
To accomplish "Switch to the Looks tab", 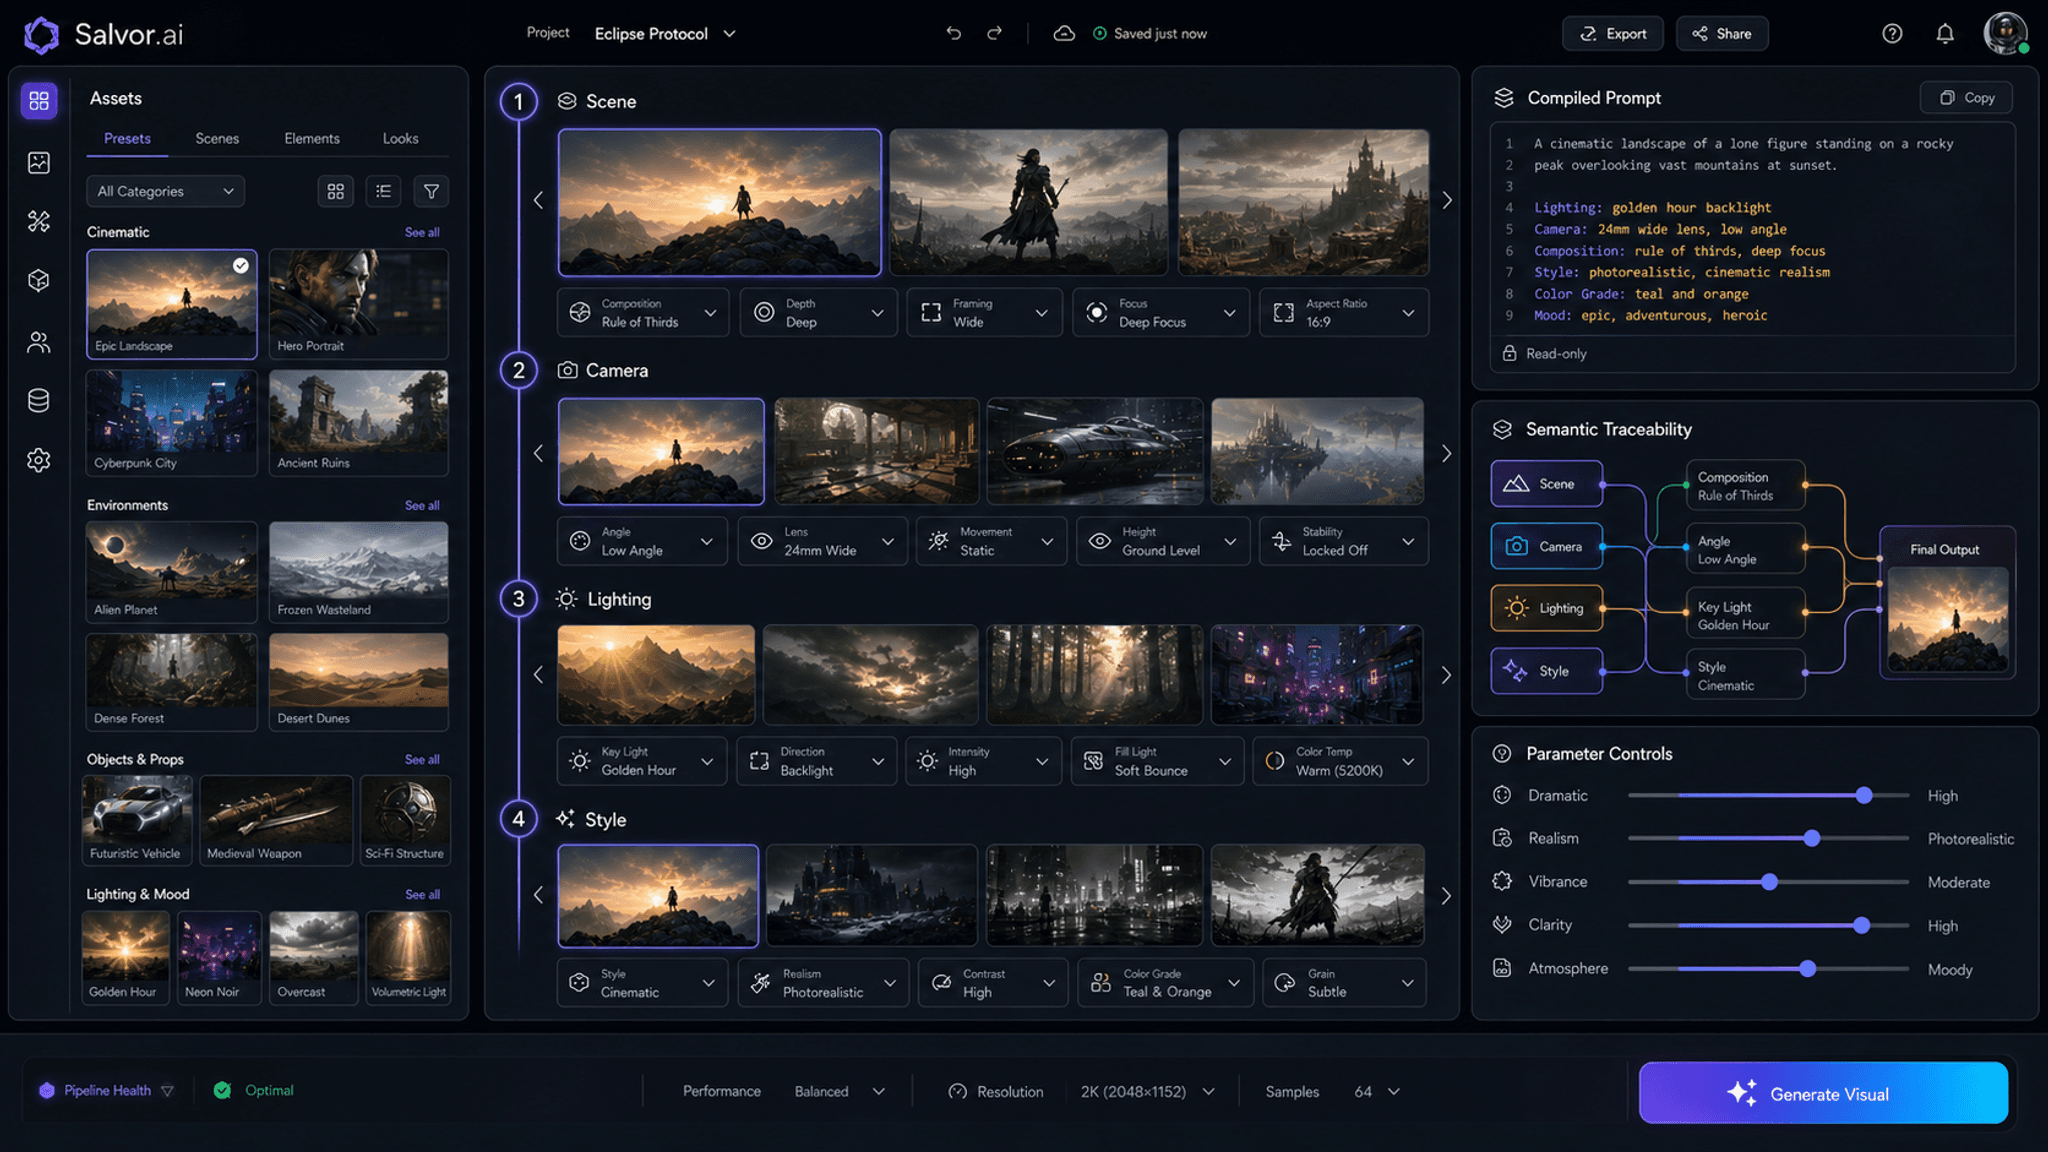I will [400, 138].
